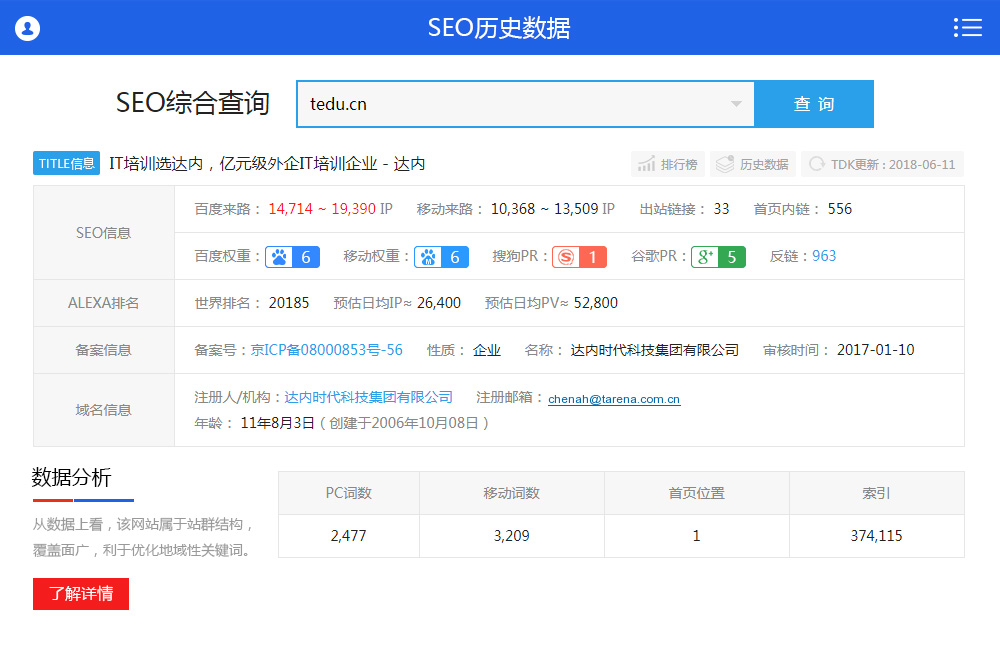1000x650 pixels.
Task: Open the 历史数据 history button
Action: [x=752, y=164]
